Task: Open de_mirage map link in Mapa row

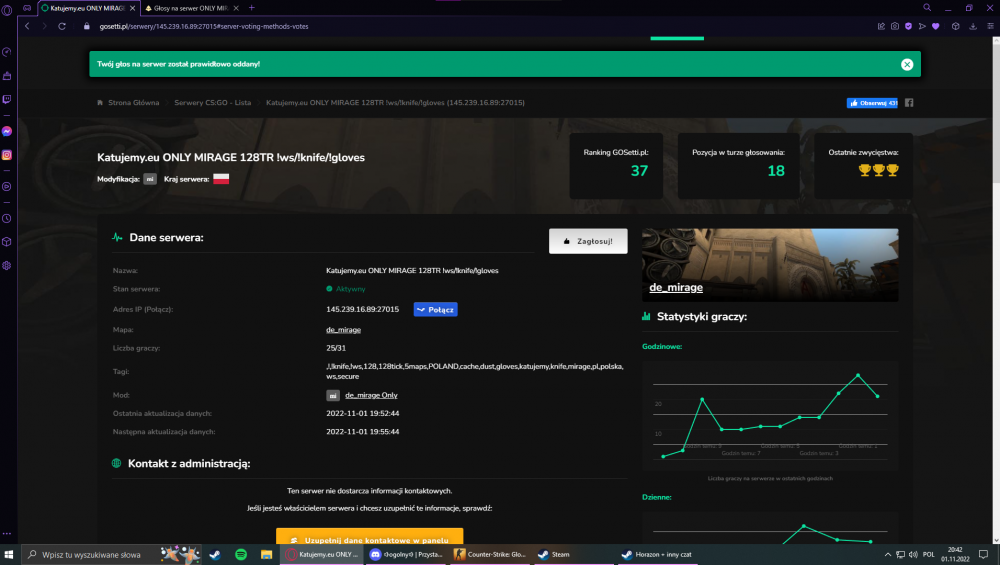Action: tap(343, 330)
